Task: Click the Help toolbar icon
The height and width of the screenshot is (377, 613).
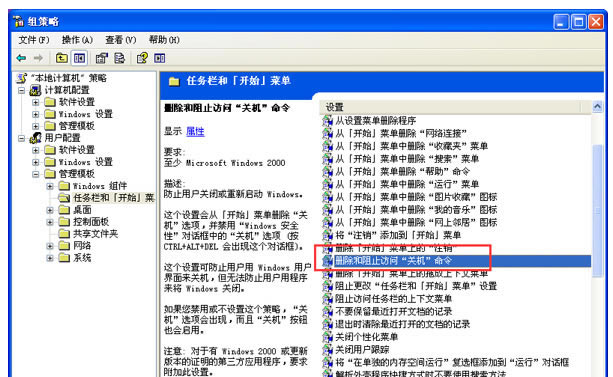Action: 142,58
